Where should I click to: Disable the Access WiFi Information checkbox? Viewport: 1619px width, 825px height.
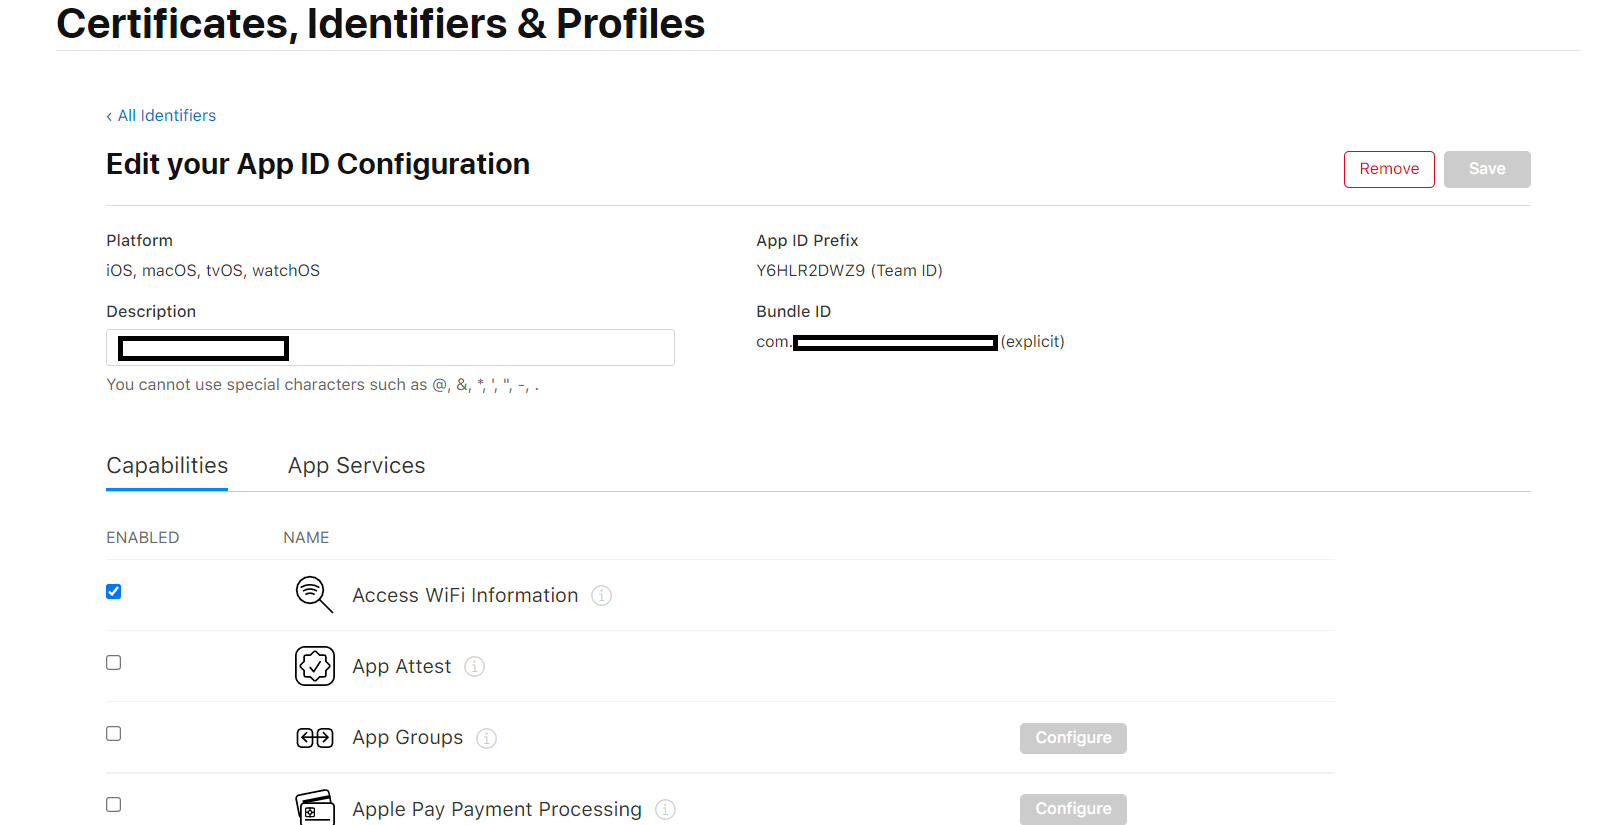114,592
